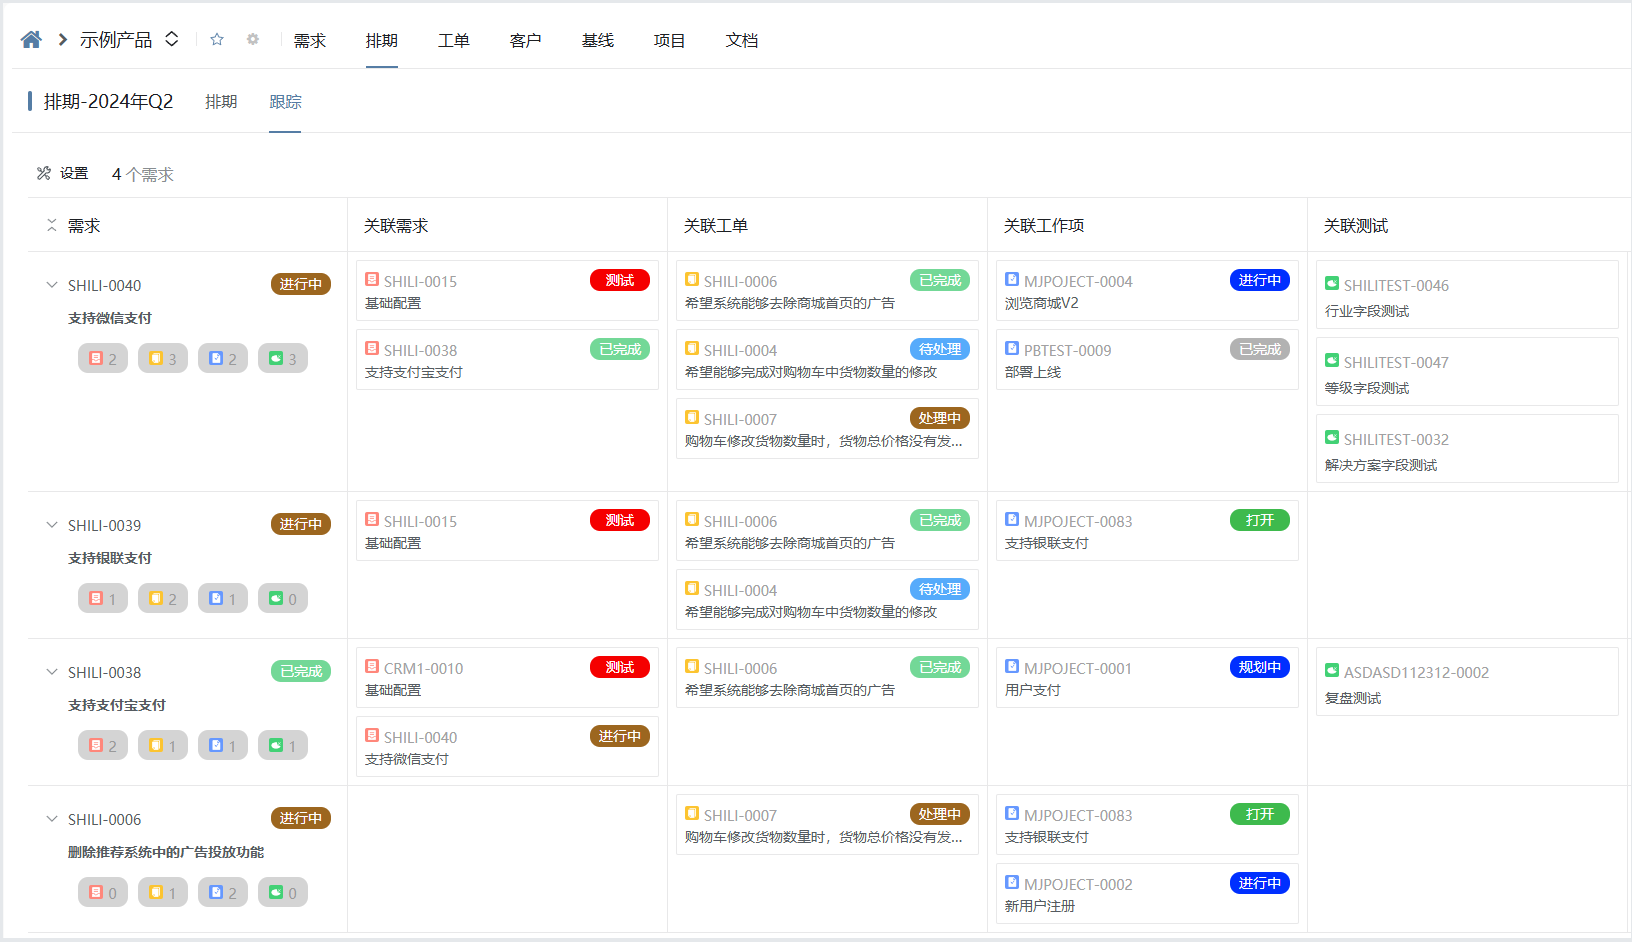Viewport: 1632px width, 942px height.
Task: Click the blue count badge under SHILI-0006
Action: (222, 891)
